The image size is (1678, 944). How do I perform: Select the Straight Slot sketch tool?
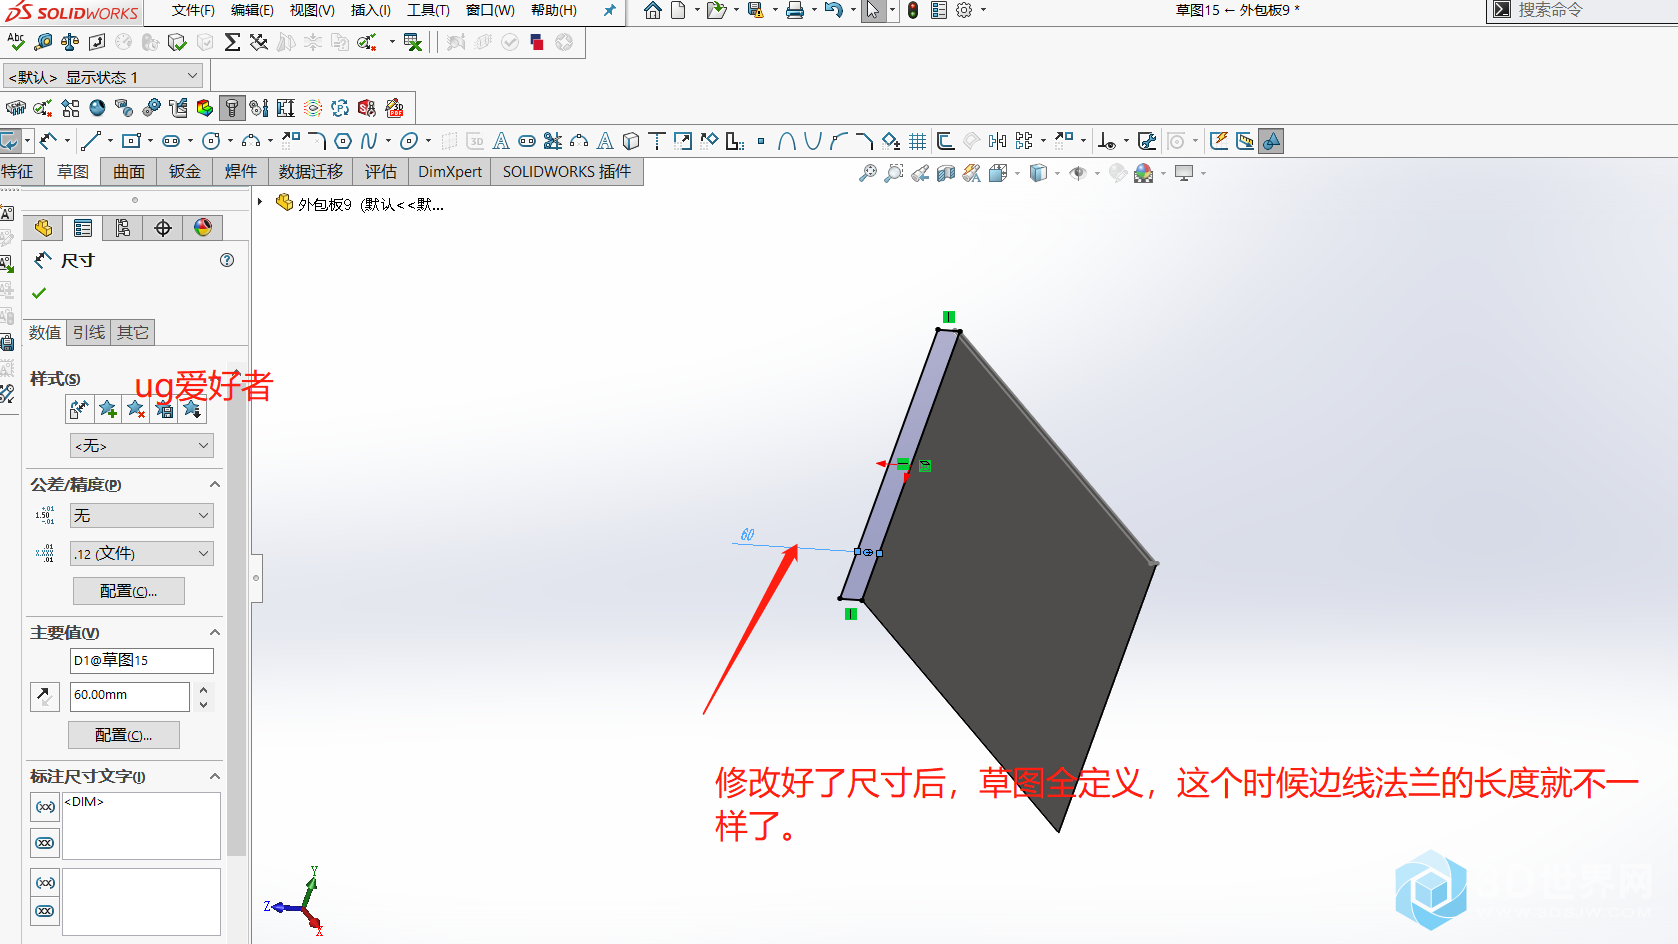point(171,141)
